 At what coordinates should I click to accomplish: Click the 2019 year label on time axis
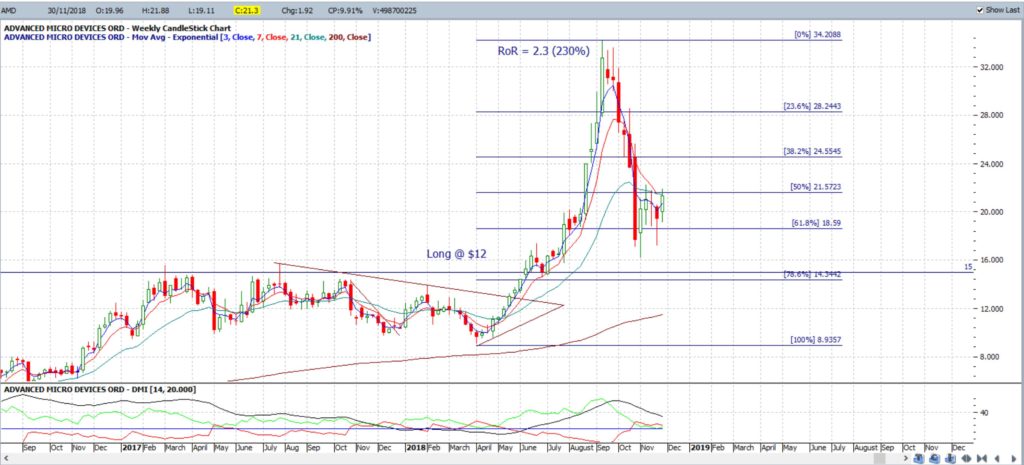coord(700,448)
